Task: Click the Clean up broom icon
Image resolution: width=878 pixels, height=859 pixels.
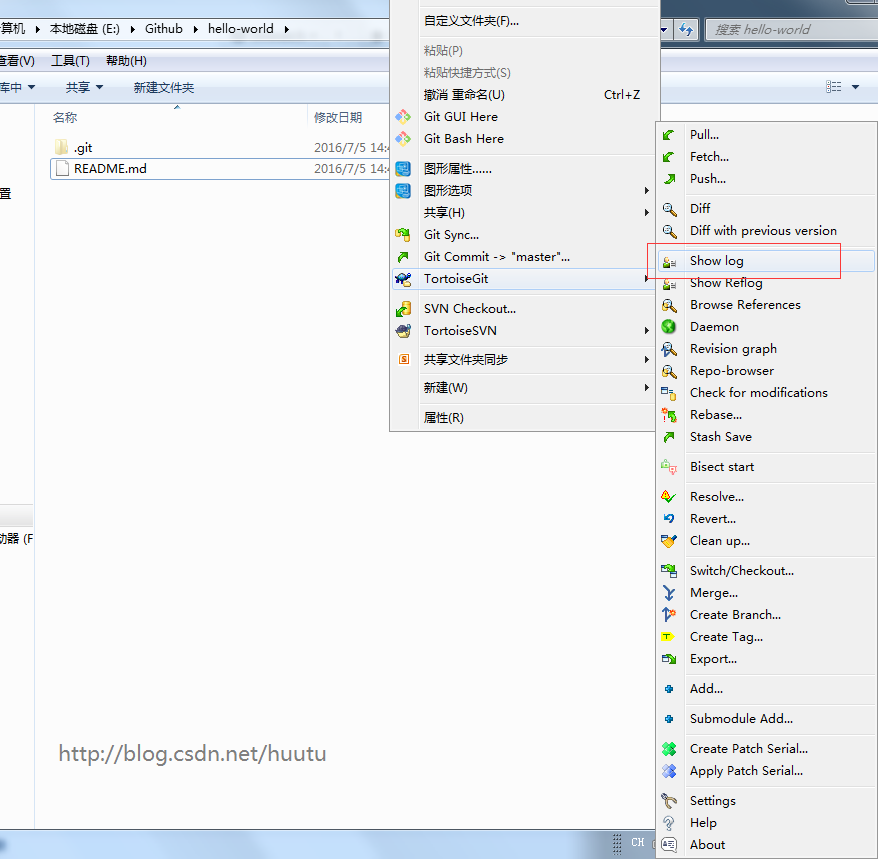Action: (669, 541)
